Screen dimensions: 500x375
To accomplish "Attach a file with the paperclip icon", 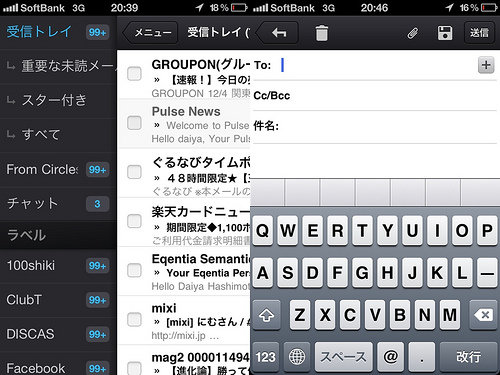I will point(413,33).
